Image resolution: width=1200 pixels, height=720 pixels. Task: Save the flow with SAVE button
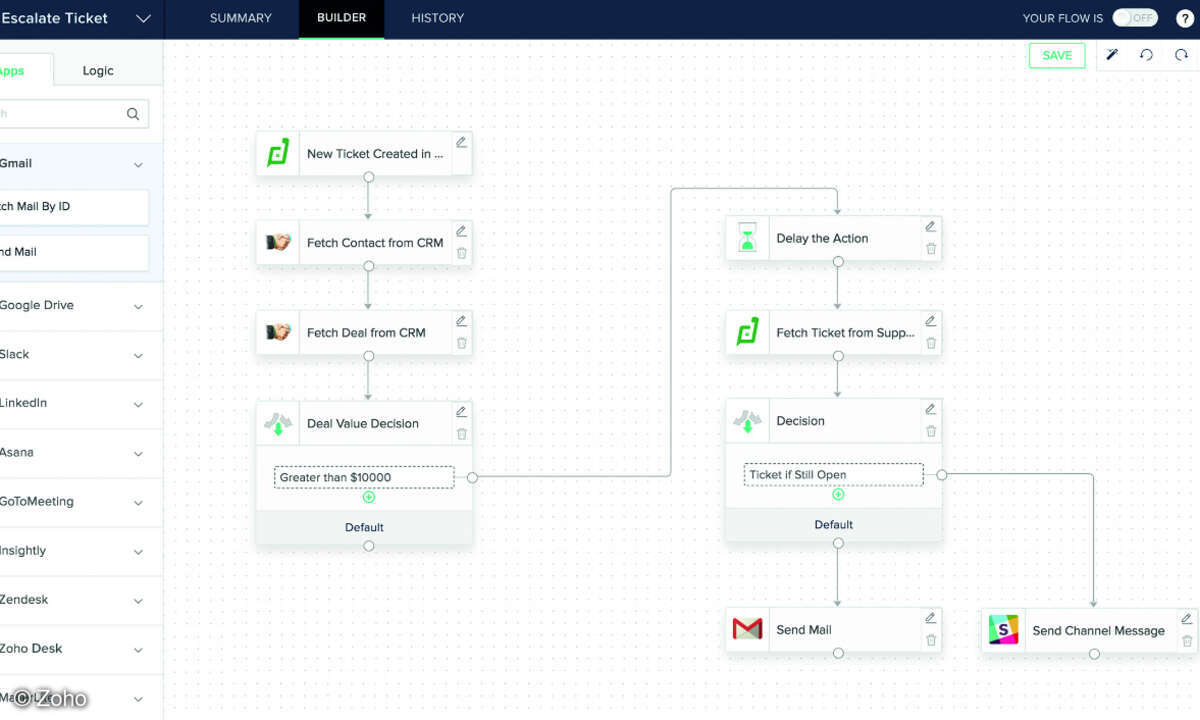coord(1057,55)
